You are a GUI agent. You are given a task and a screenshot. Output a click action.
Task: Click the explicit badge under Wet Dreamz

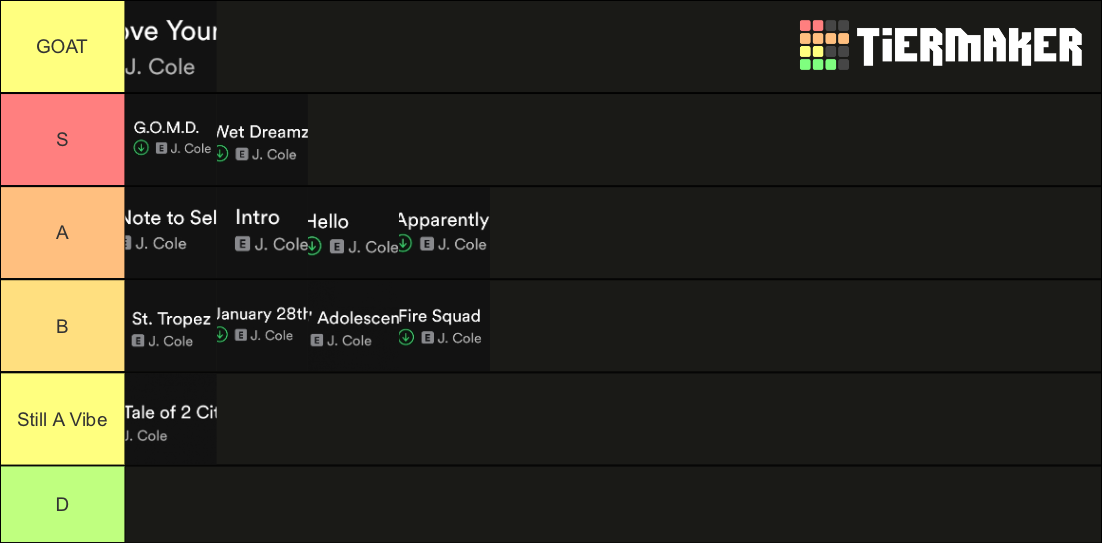242,154
